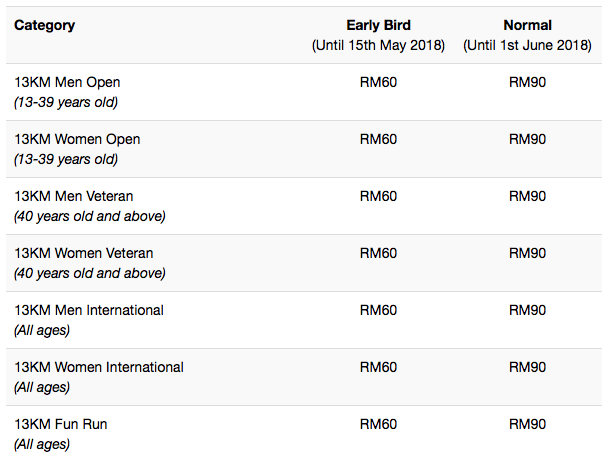Click the Until 1st June 2018 deadline text
This screenshot has height=475, width=611.
click(x=527, y=45)
